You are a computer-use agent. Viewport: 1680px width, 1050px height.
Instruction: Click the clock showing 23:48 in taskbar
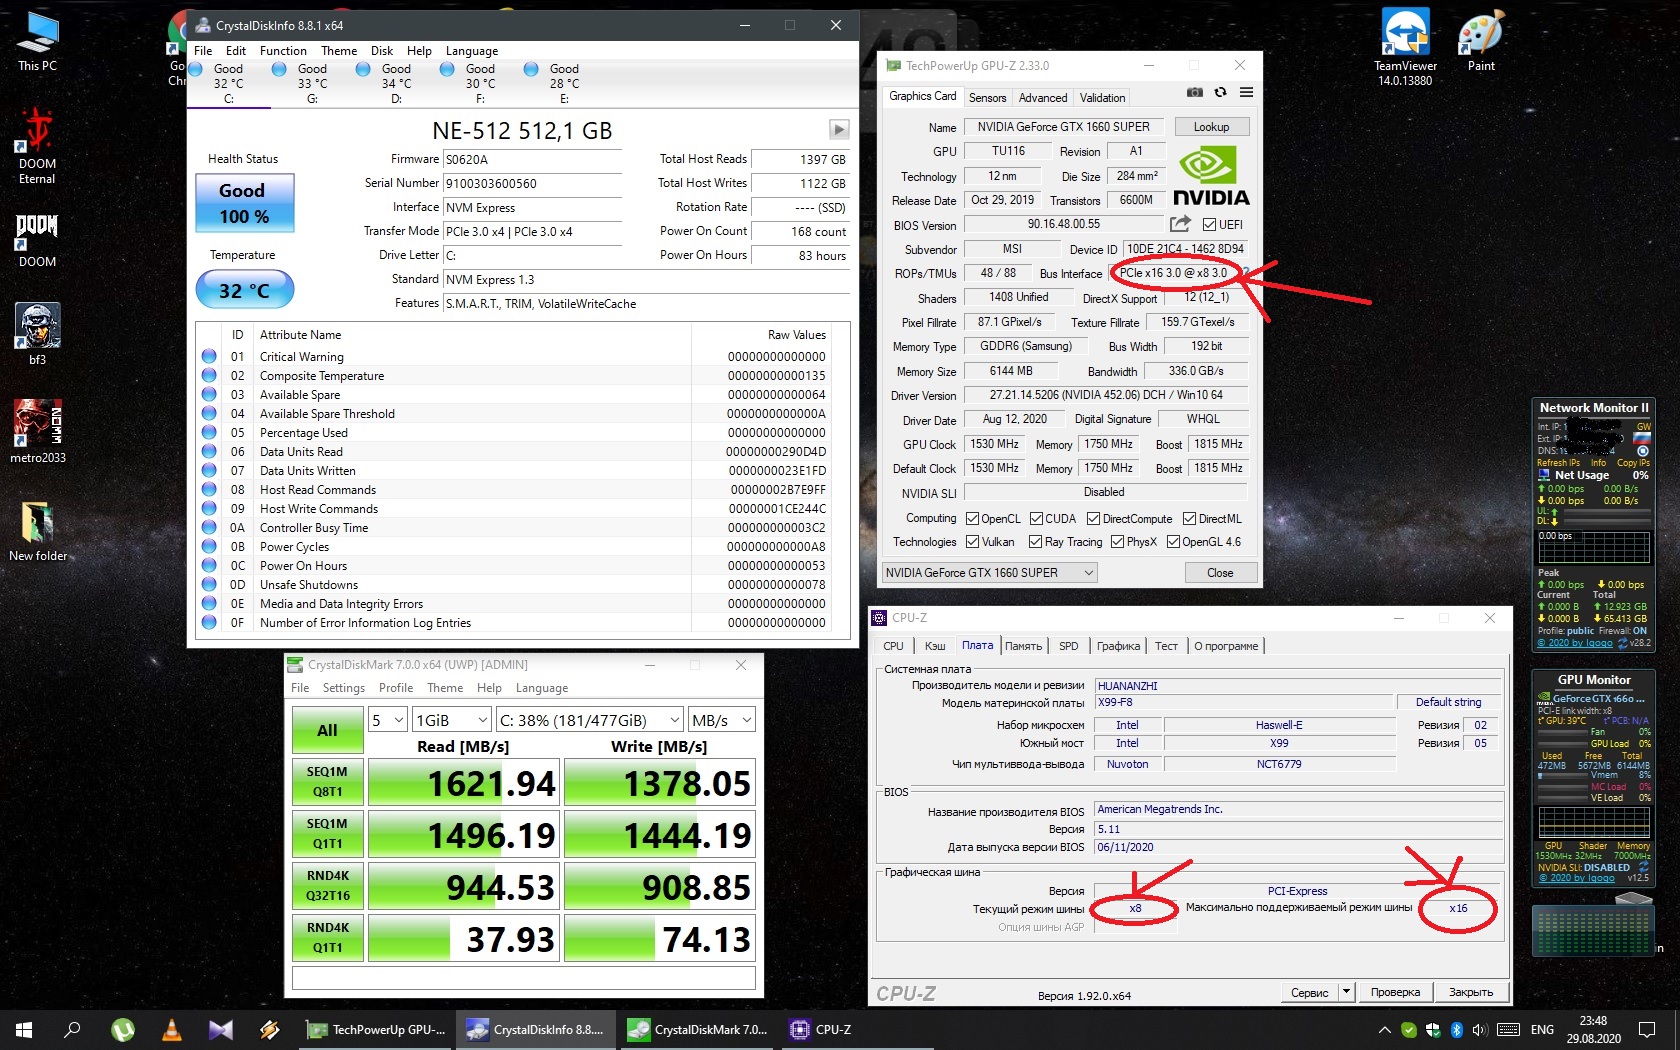click(x=1593, y=1029)
